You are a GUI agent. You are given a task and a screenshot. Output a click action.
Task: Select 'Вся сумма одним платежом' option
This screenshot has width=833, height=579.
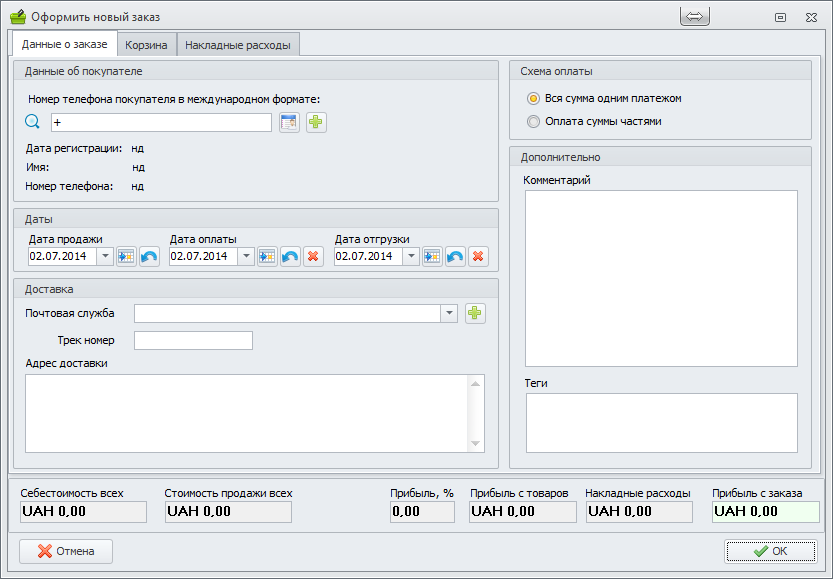coord(533,99)
